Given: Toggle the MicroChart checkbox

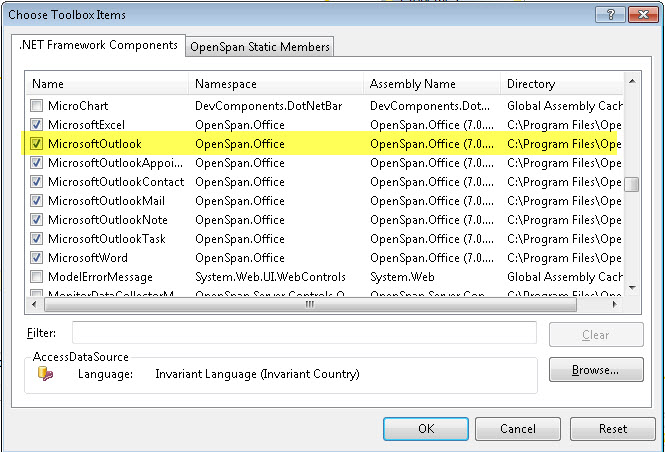Looking at the screenshot, I should click(x=37, y=106).
